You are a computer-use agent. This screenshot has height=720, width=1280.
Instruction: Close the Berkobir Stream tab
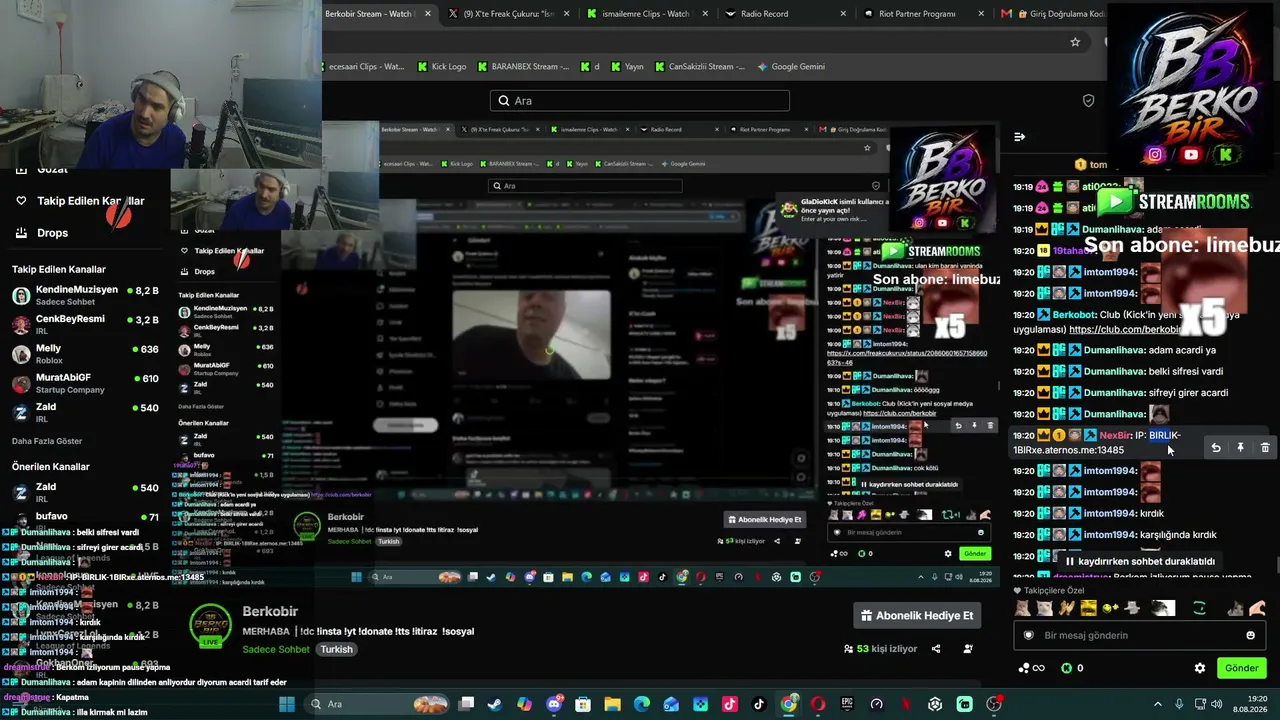(x=428, y=14)
